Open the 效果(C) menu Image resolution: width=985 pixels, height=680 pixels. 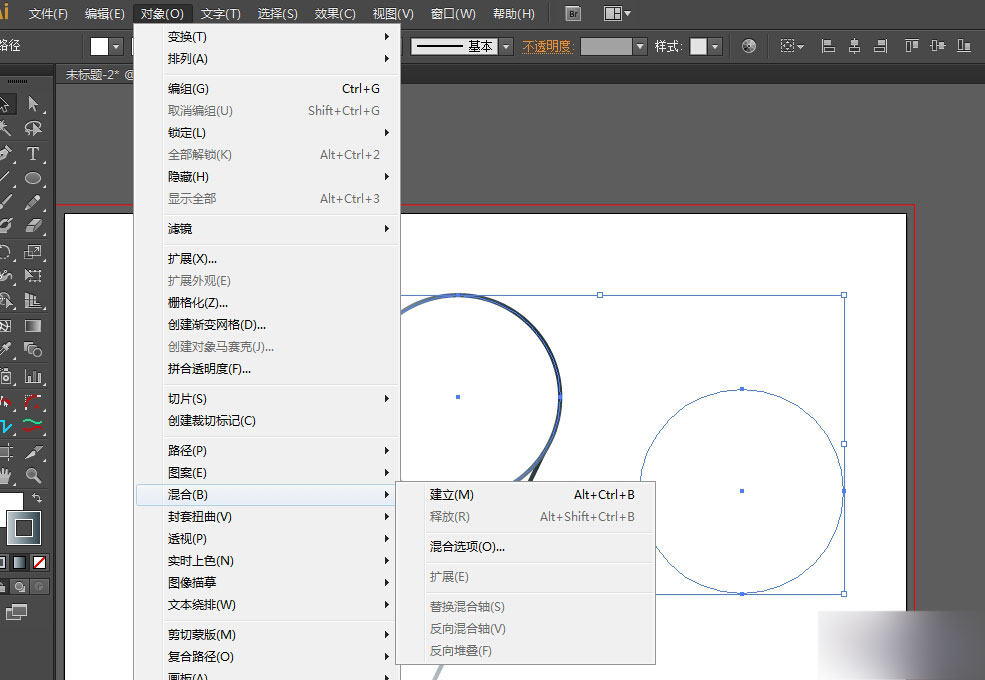(x=335, y=14)
